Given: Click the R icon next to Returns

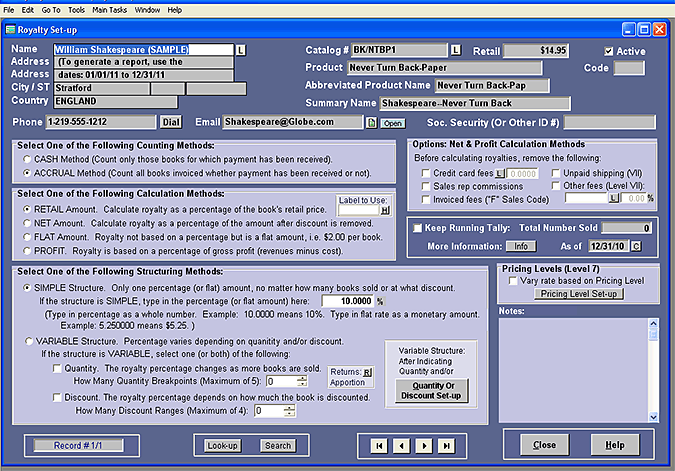Looking at the screenshot, I should [x=367, y=372].
